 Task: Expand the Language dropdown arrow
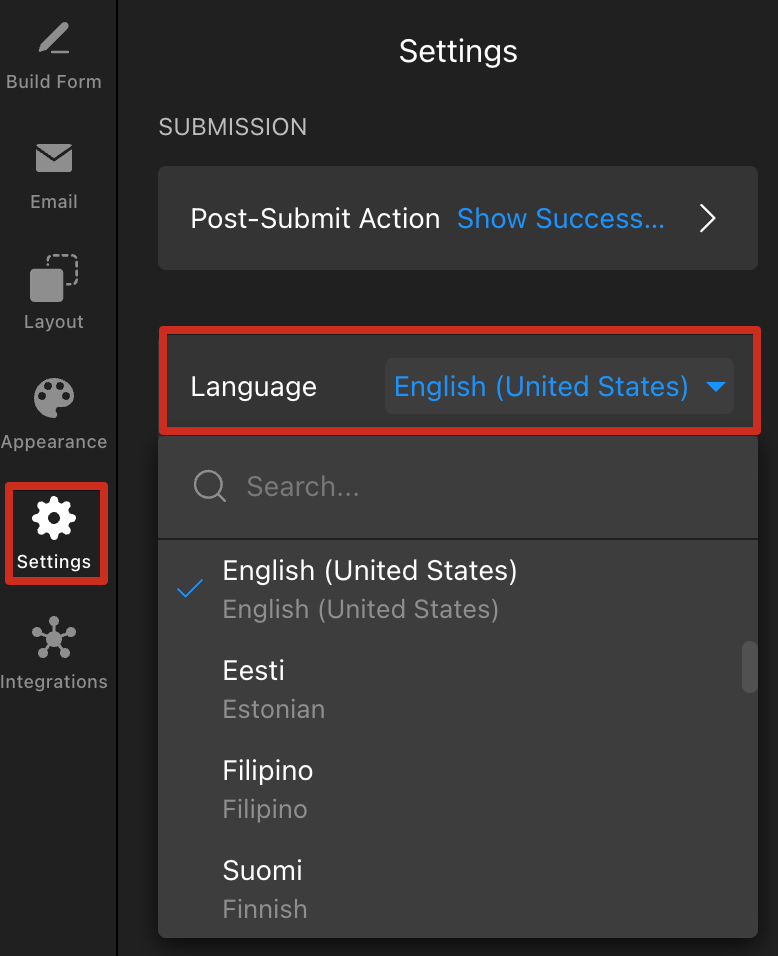tap(715, 387)
